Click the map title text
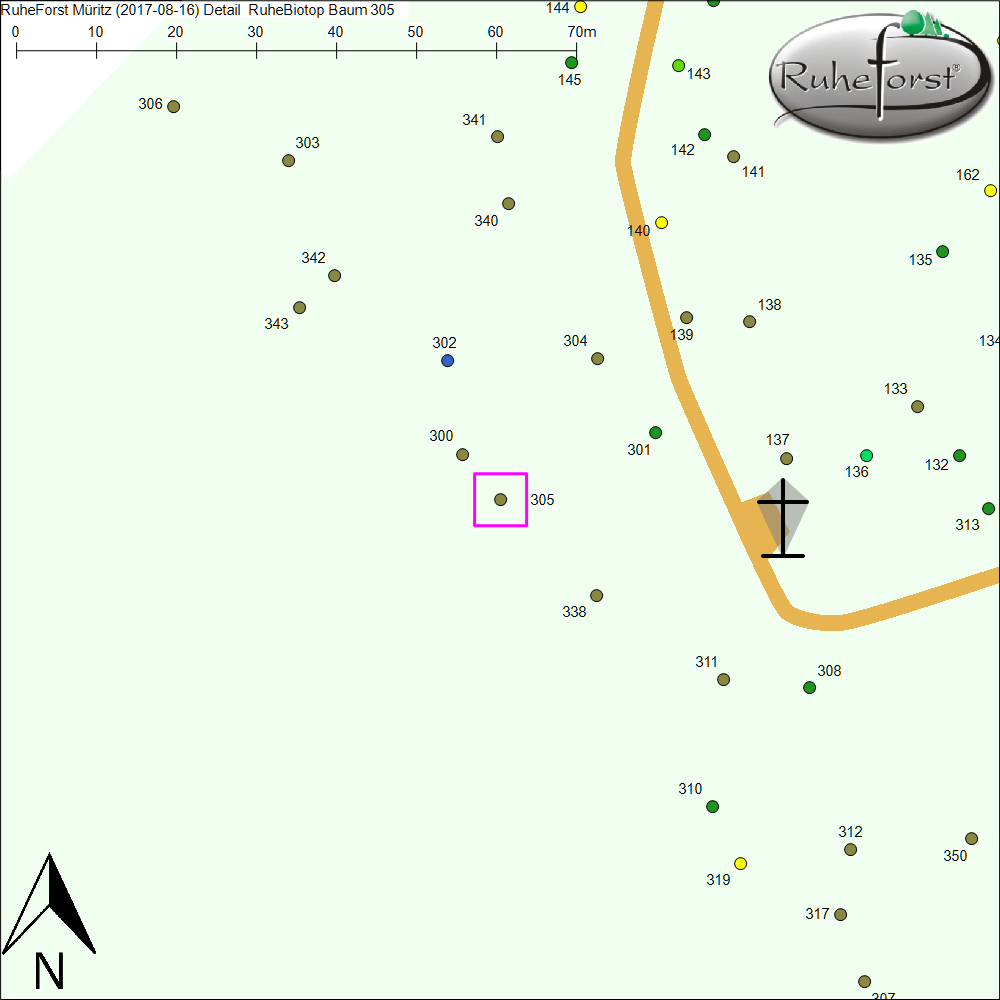Screen dimensions: 1000x1000 tap(198, 10)
